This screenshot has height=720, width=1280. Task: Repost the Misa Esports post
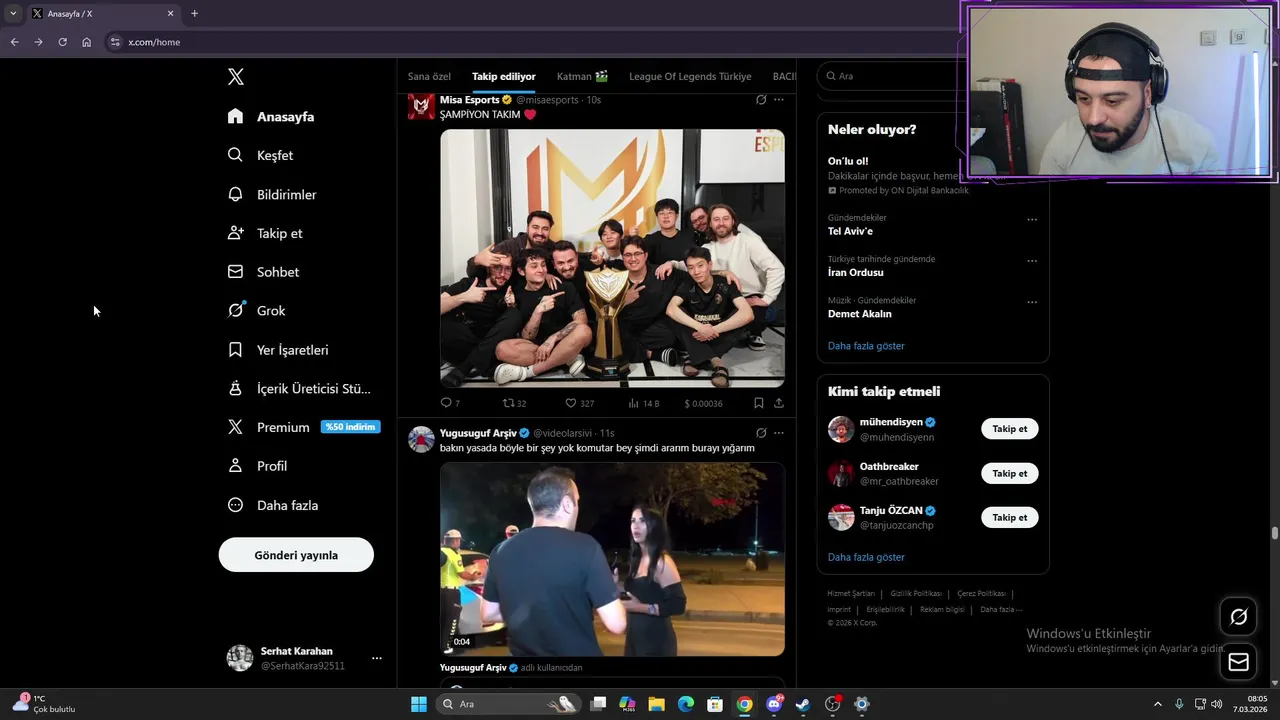tap(514, 403)
